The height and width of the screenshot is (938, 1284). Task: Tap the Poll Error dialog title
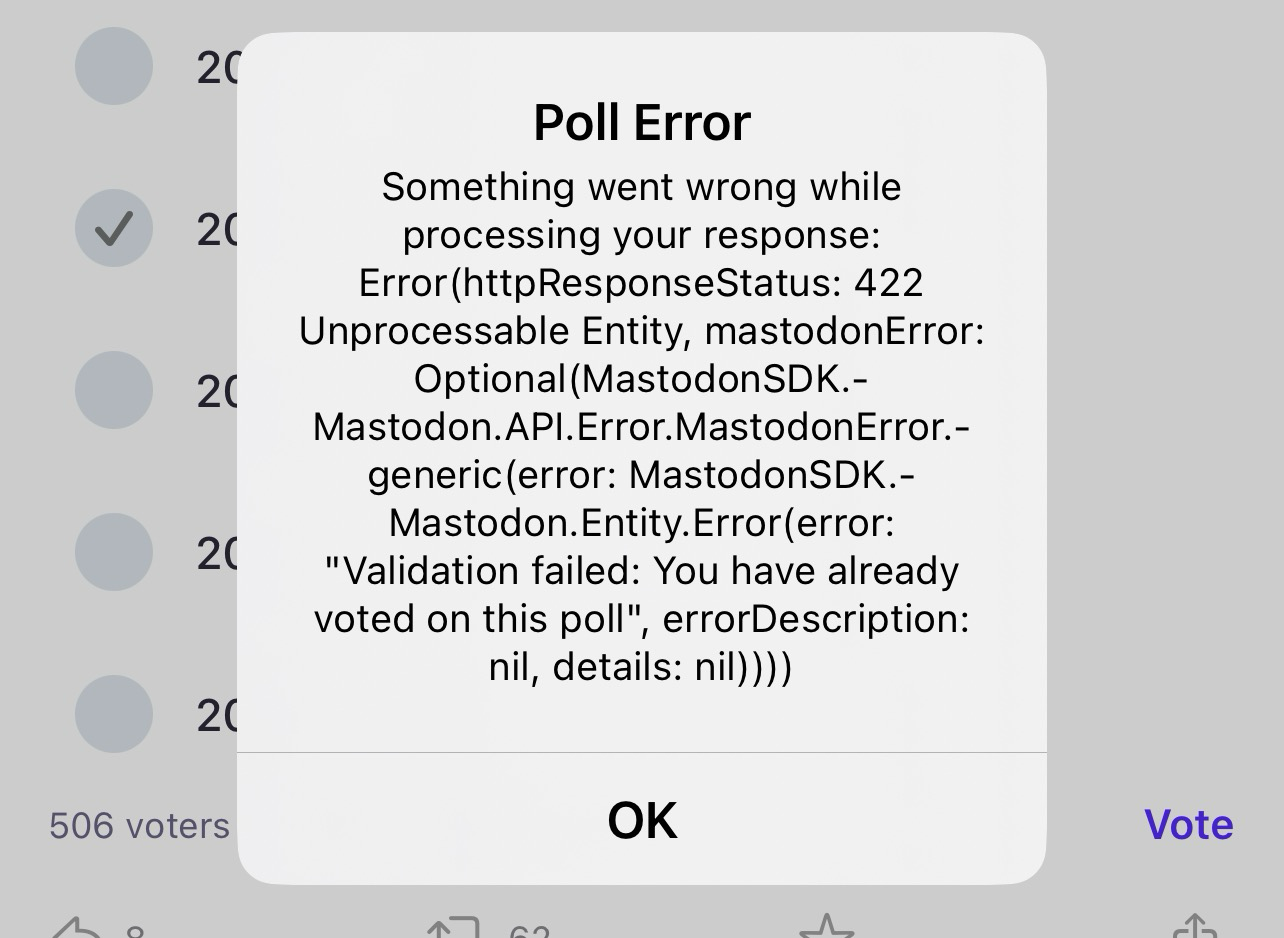(x=642, y=123)
